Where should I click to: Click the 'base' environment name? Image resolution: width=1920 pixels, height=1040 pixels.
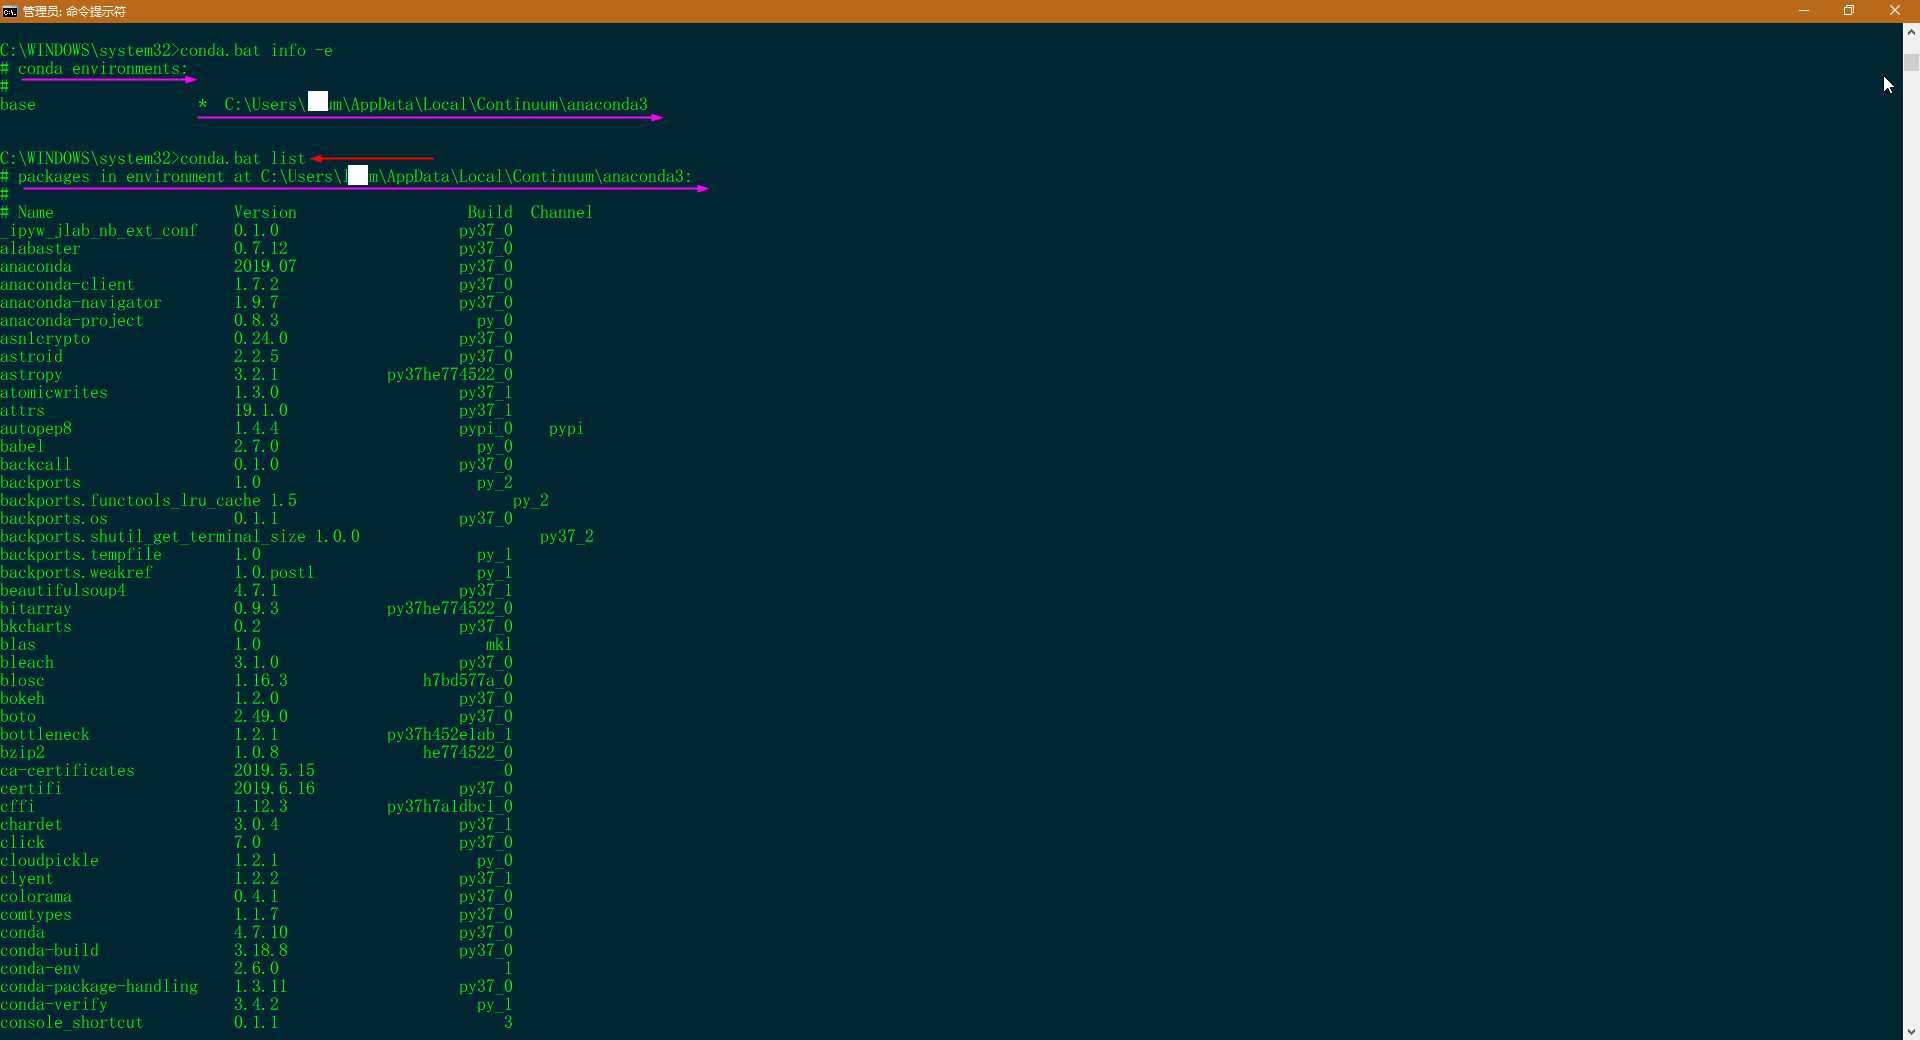[18, 104]
